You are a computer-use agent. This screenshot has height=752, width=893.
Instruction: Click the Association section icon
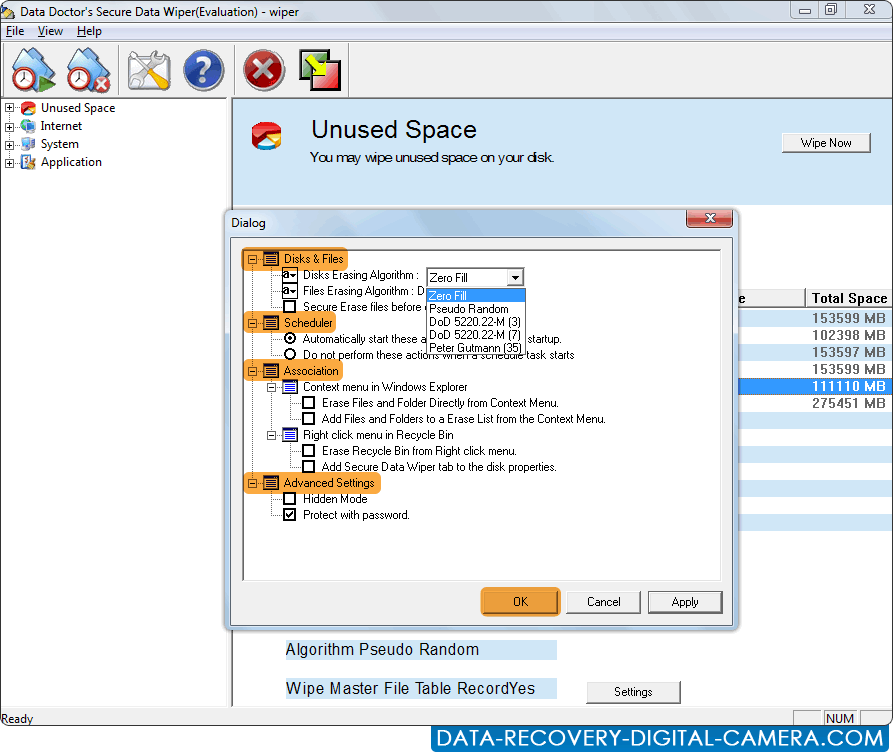pos(271,371)
